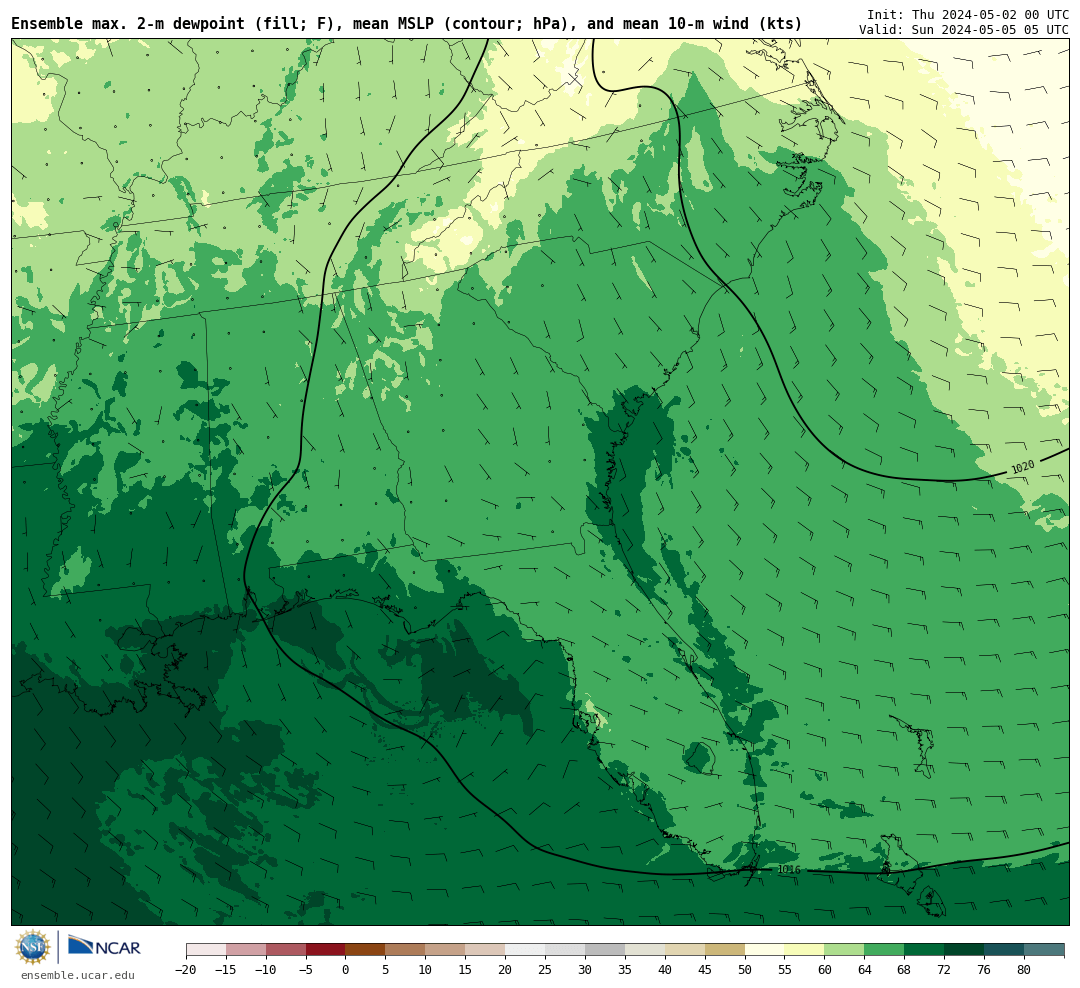Click the 0 colorbar tick label
Screen dimensions: 1080x988
coord(346,970)
